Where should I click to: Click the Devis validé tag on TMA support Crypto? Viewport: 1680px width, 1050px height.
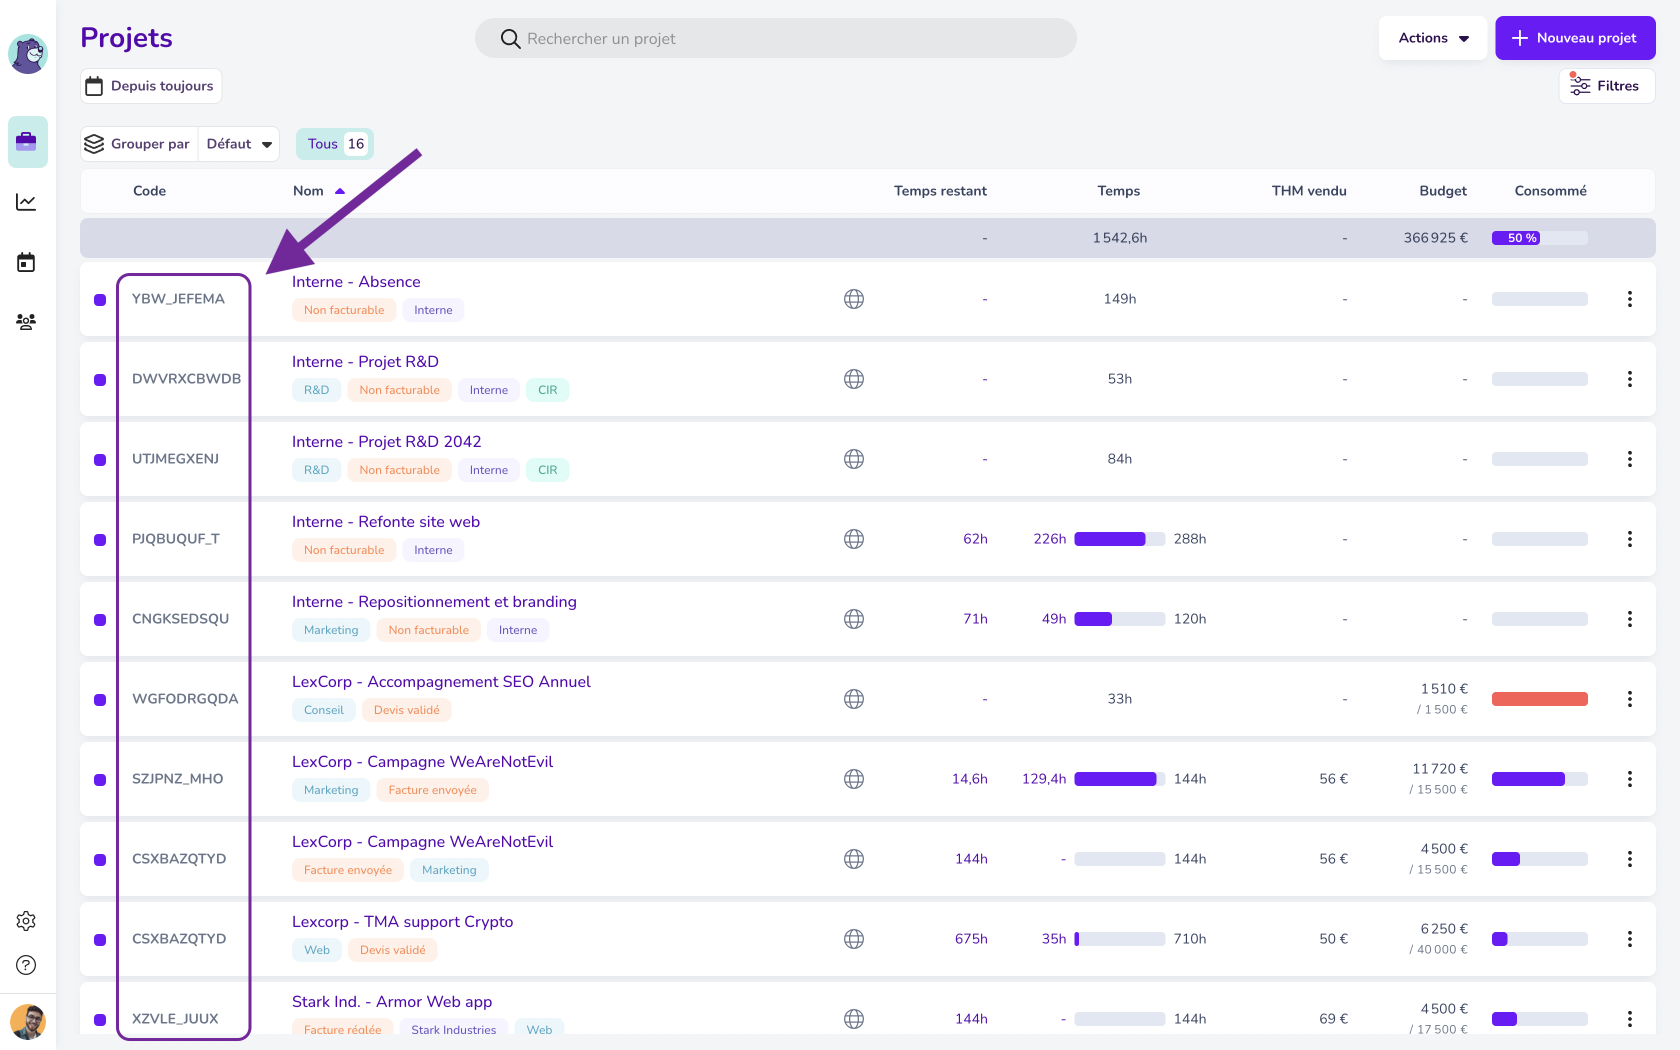click(x=393, y=950)
